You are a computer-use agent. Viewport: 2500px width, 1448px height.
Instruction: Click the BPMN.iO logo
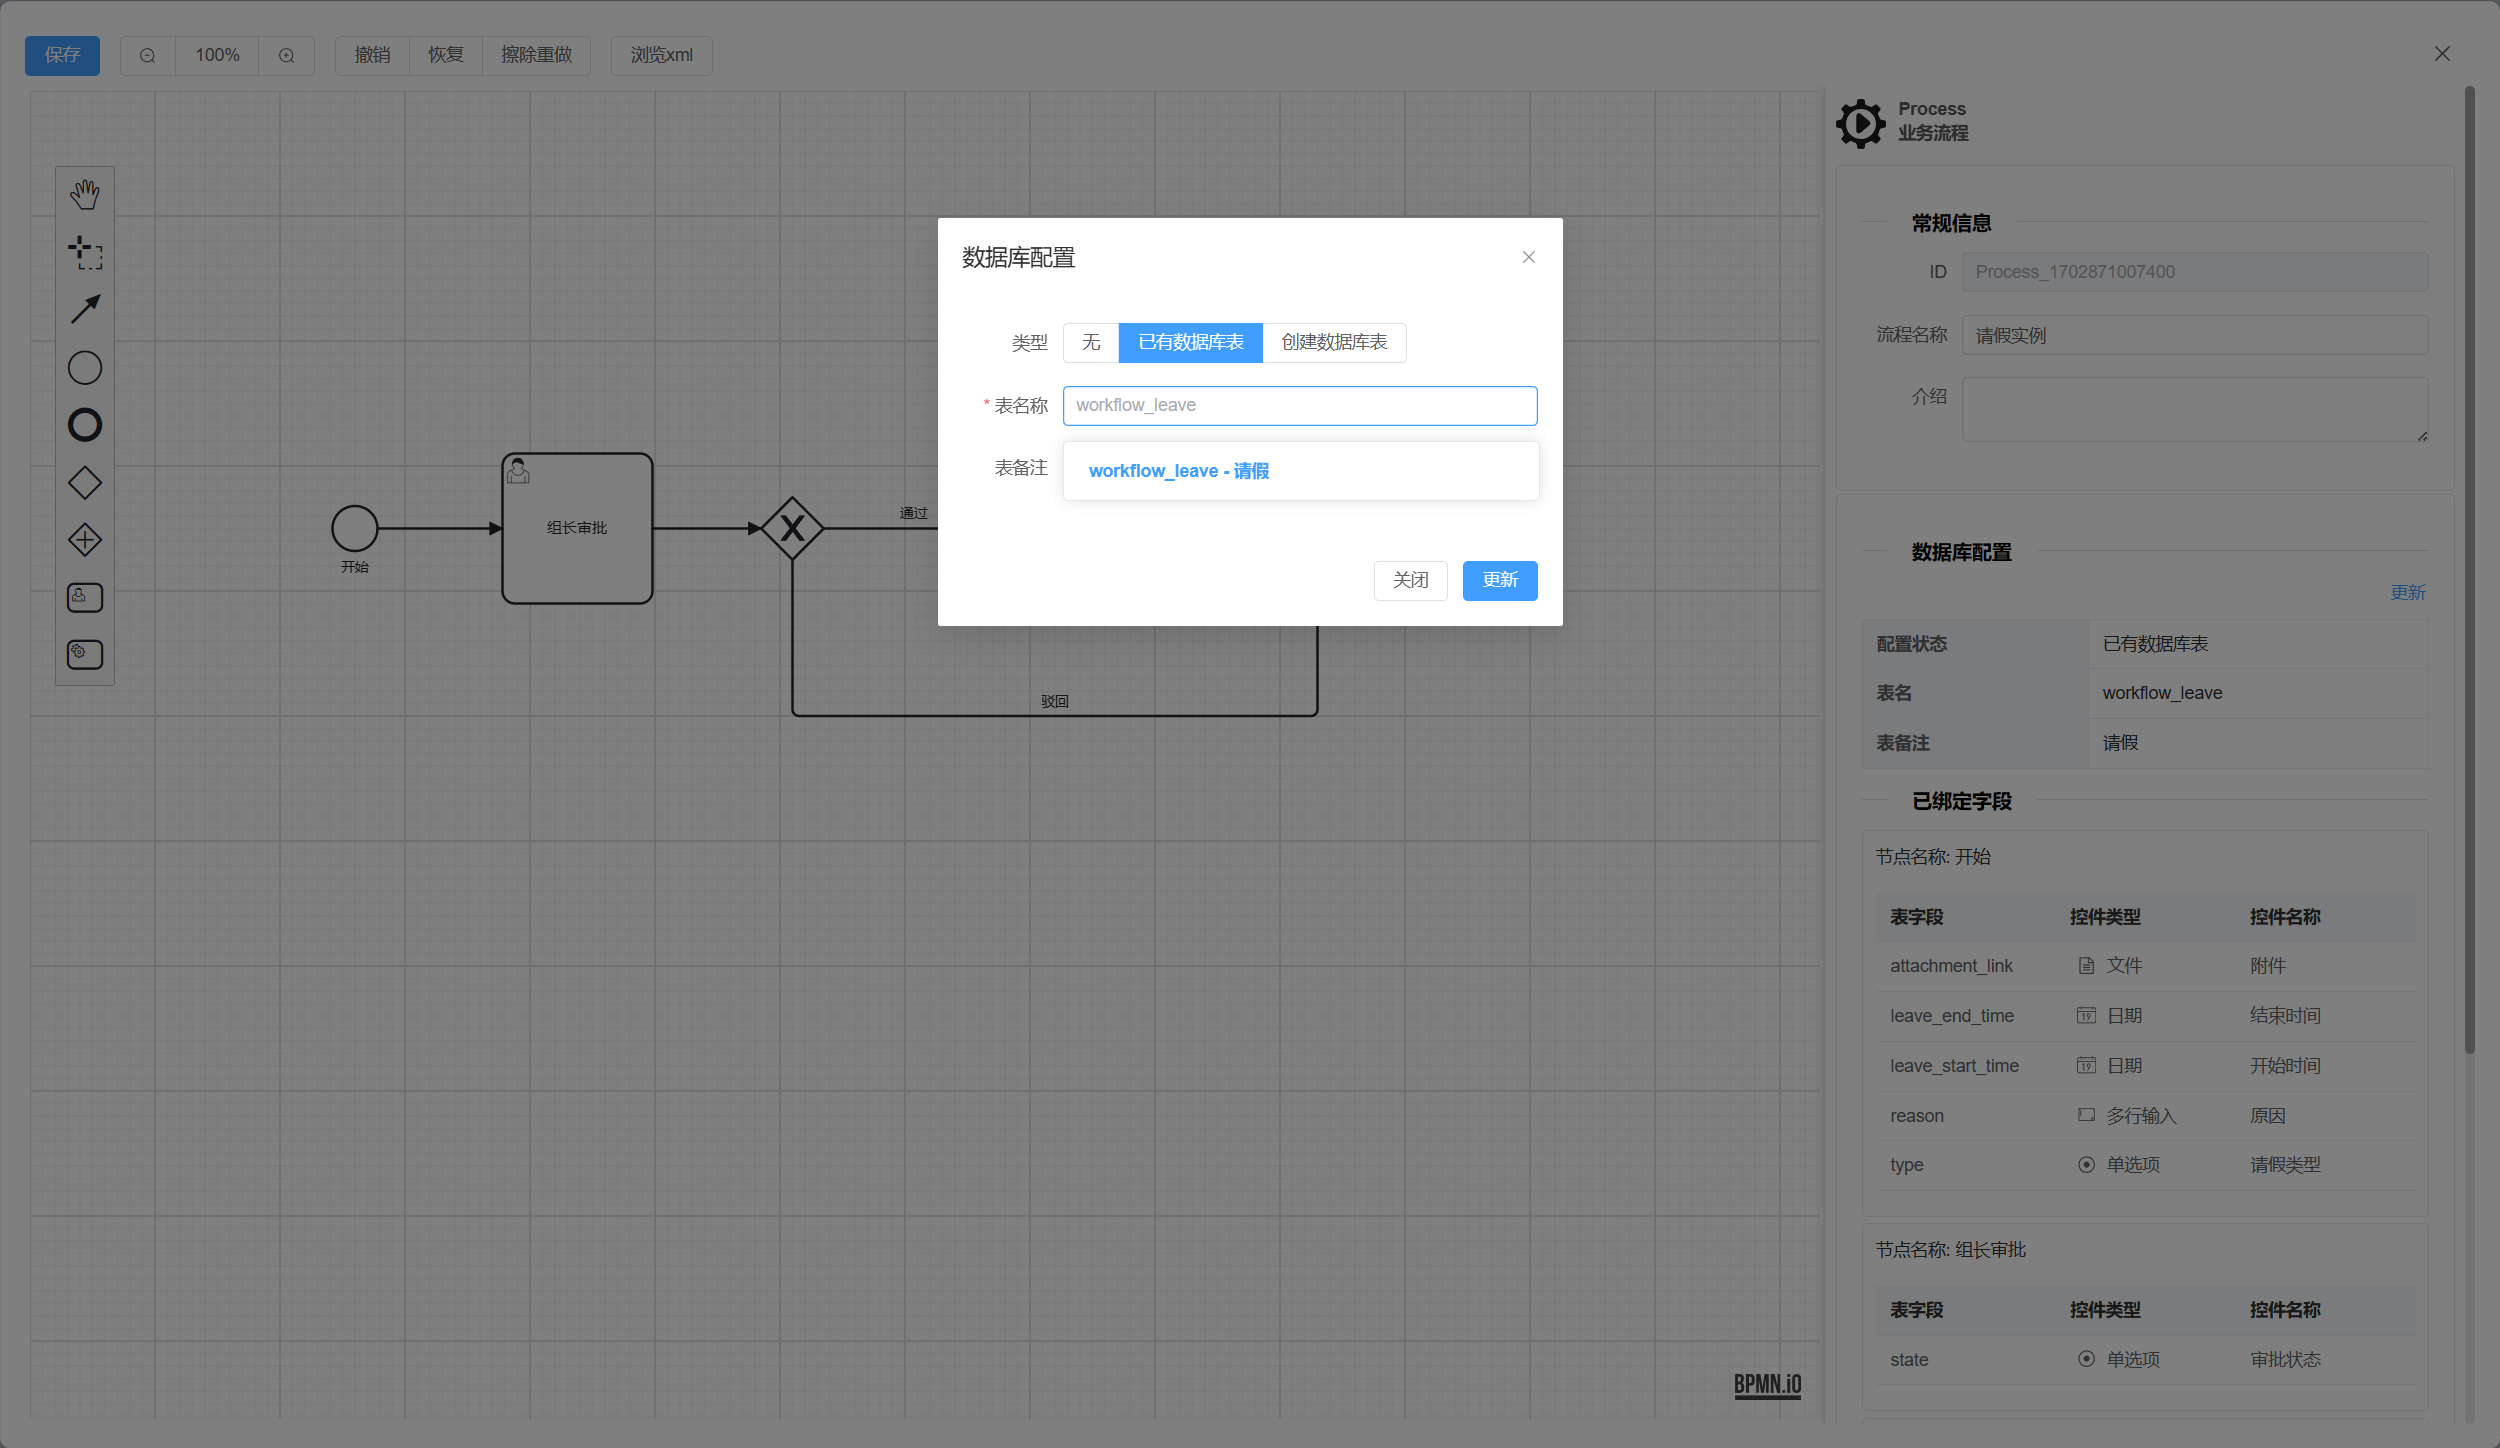(1767, 1384)
